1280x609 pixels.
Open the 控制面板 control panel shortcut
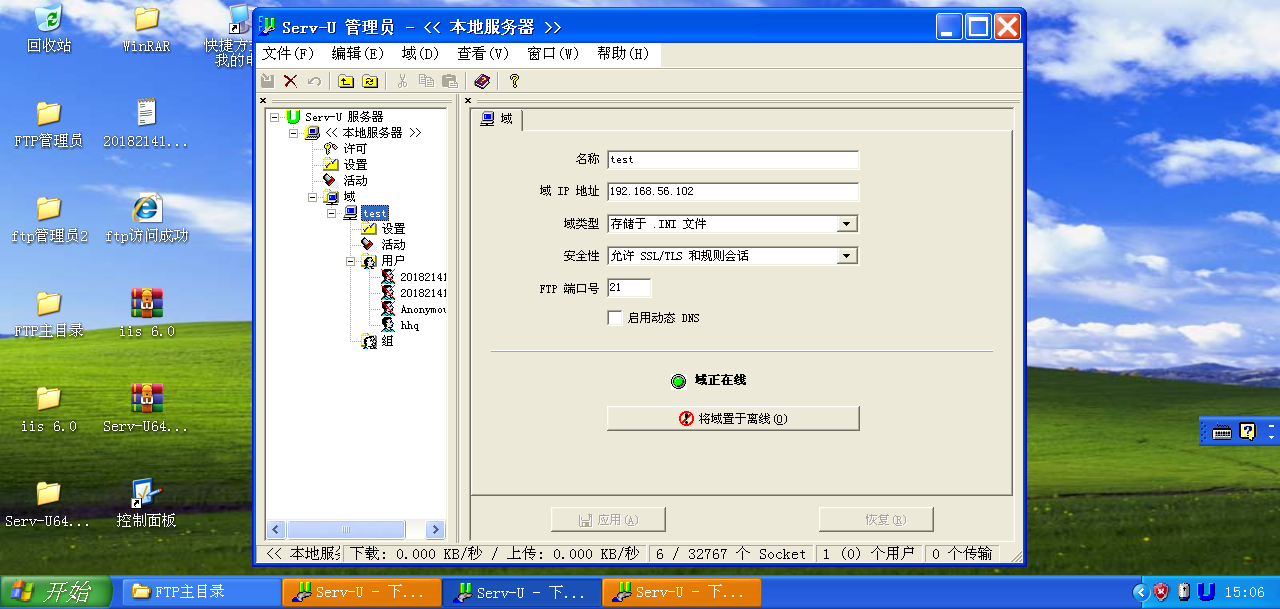pos(146,504)
